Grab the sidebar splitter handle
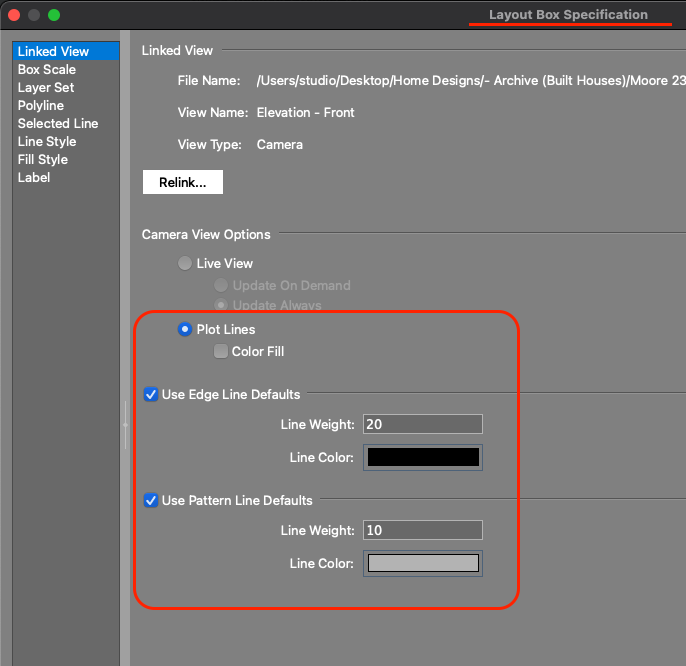Screen dimensions: 686x666 [125, 425]
